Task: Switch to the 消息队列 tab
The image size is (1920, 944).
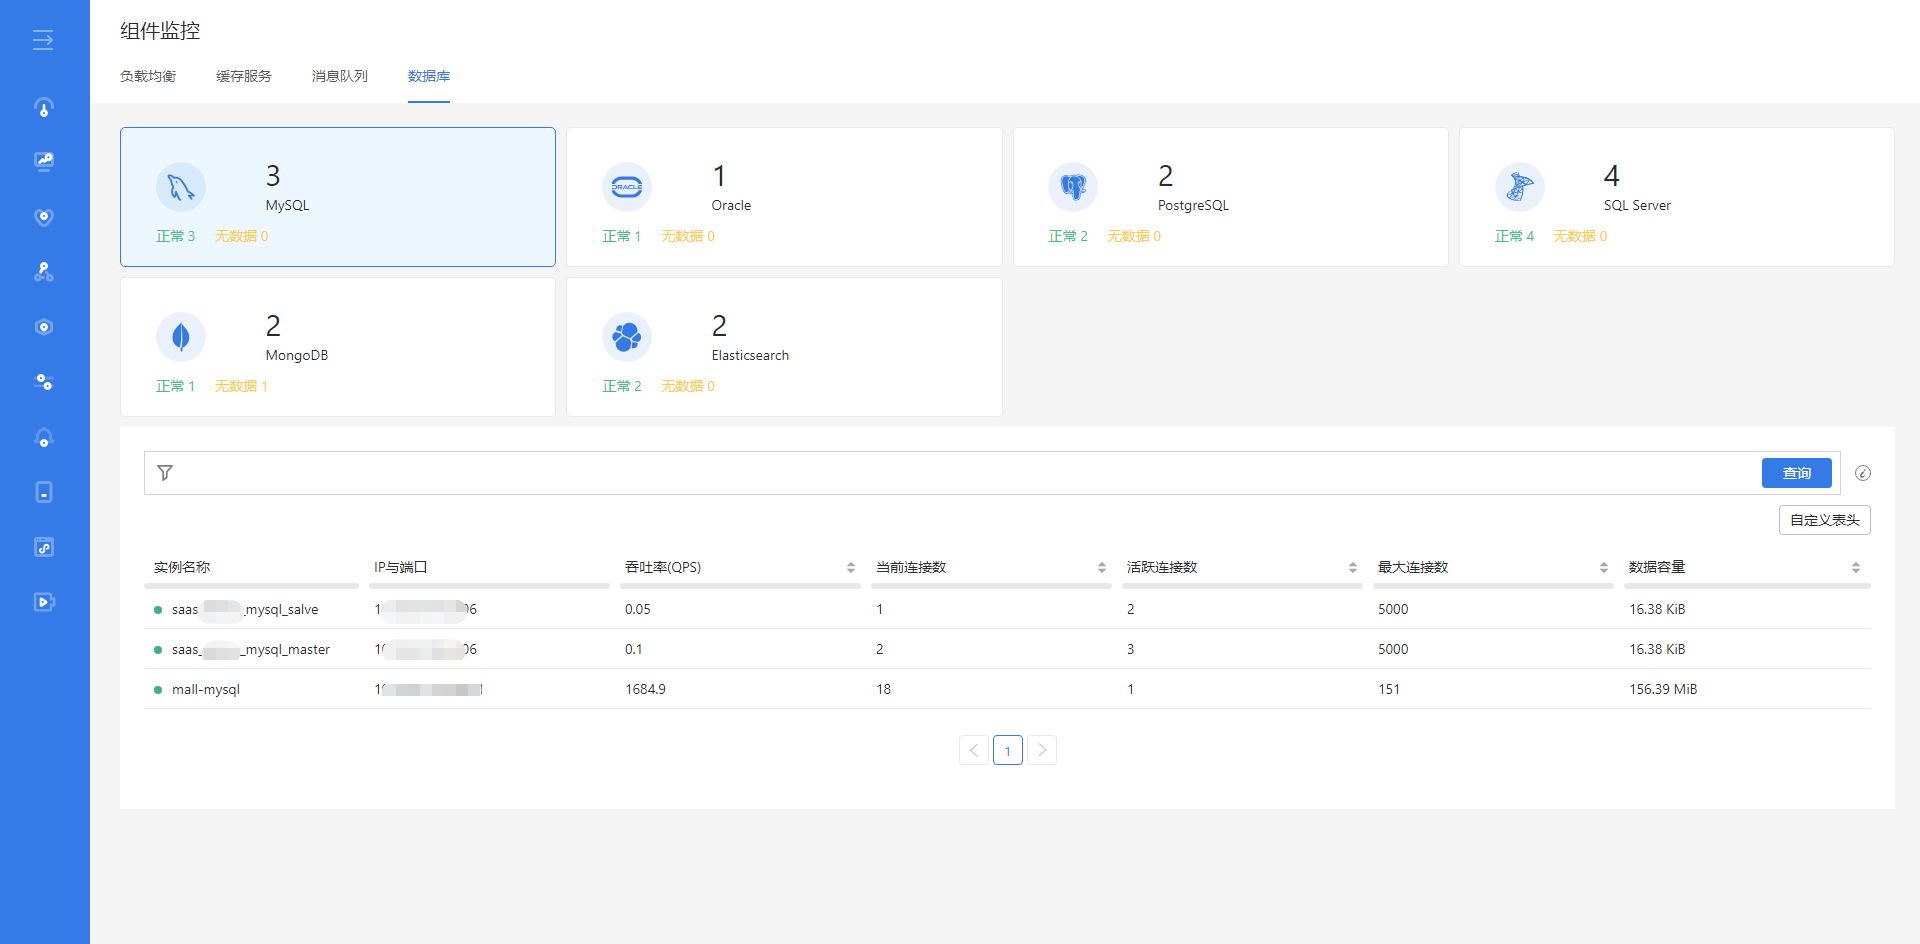Action: point(340,76)
